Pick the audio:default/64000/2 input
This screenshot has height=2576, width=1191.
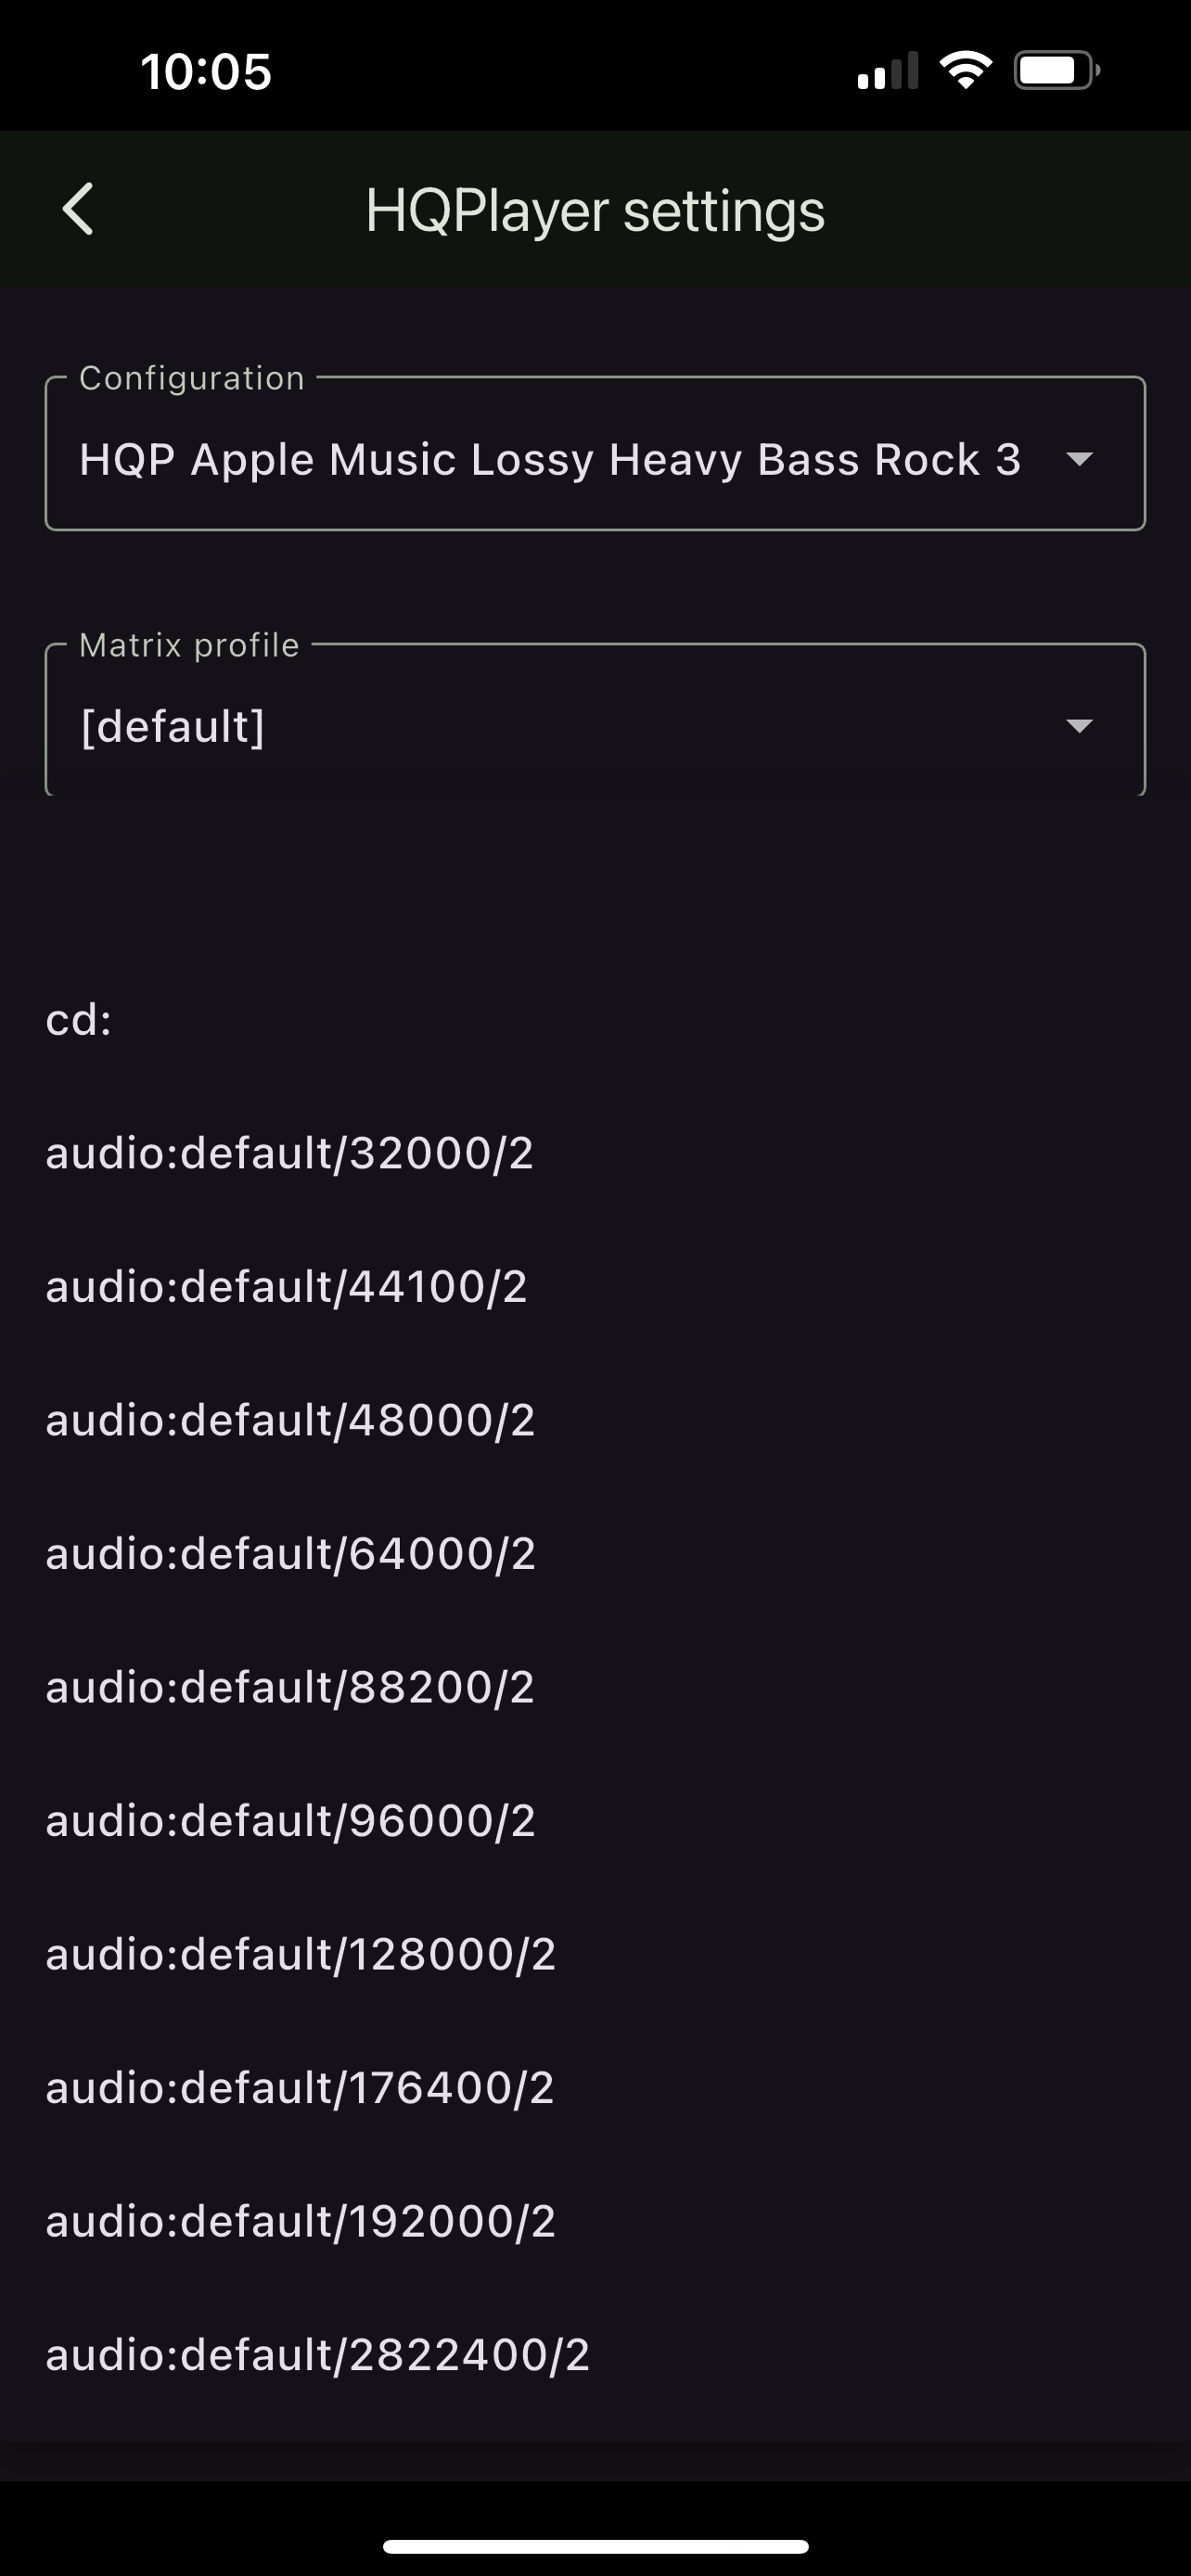pyautogui.click(x=291, y=1554)
